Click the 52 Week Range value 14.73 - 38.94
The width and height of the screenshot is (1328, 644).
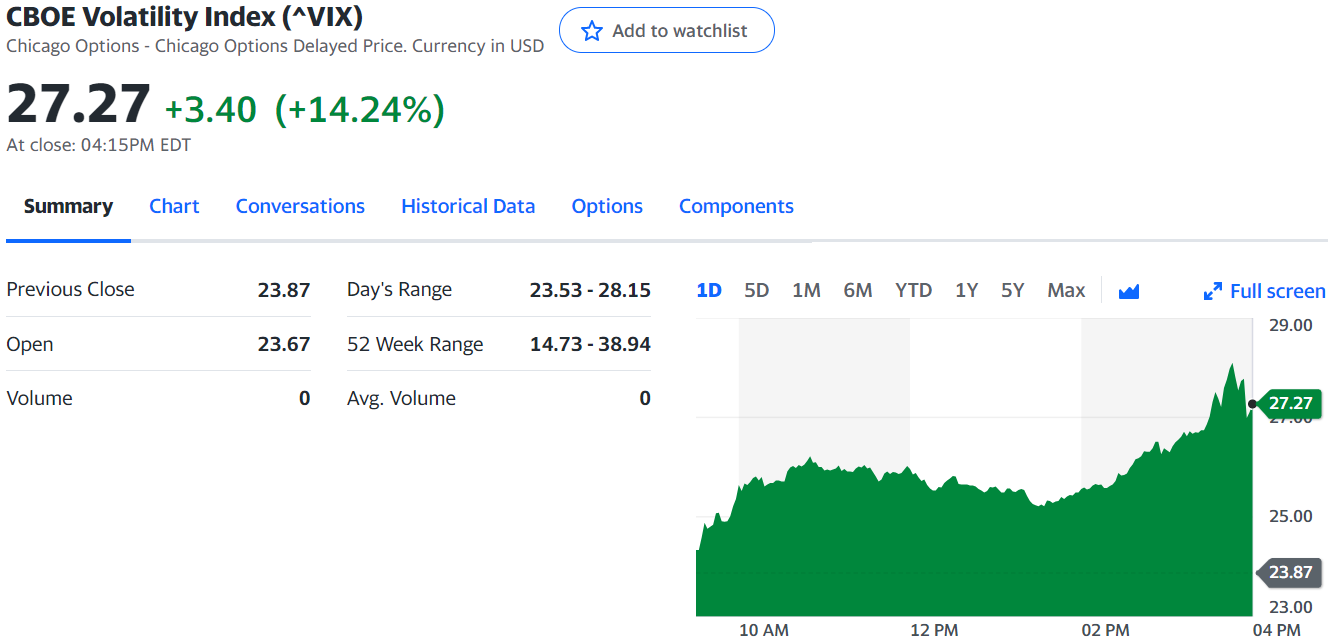590,344
